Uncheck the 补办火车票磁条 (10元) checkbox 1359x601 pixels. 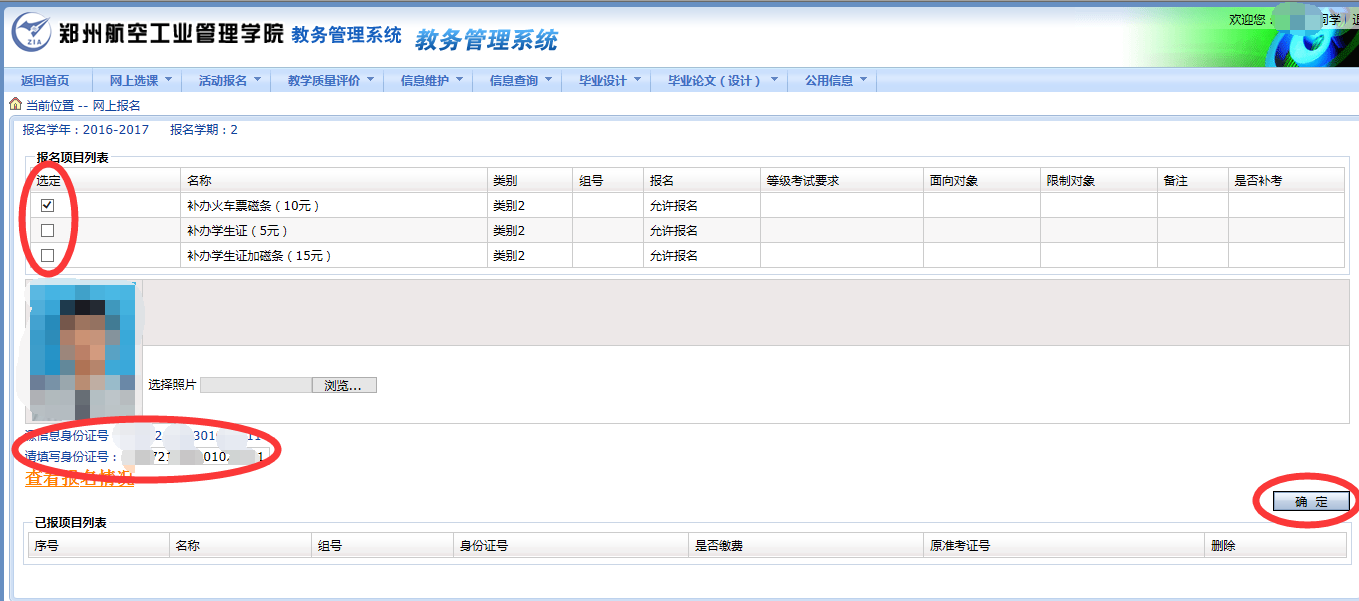47,205
